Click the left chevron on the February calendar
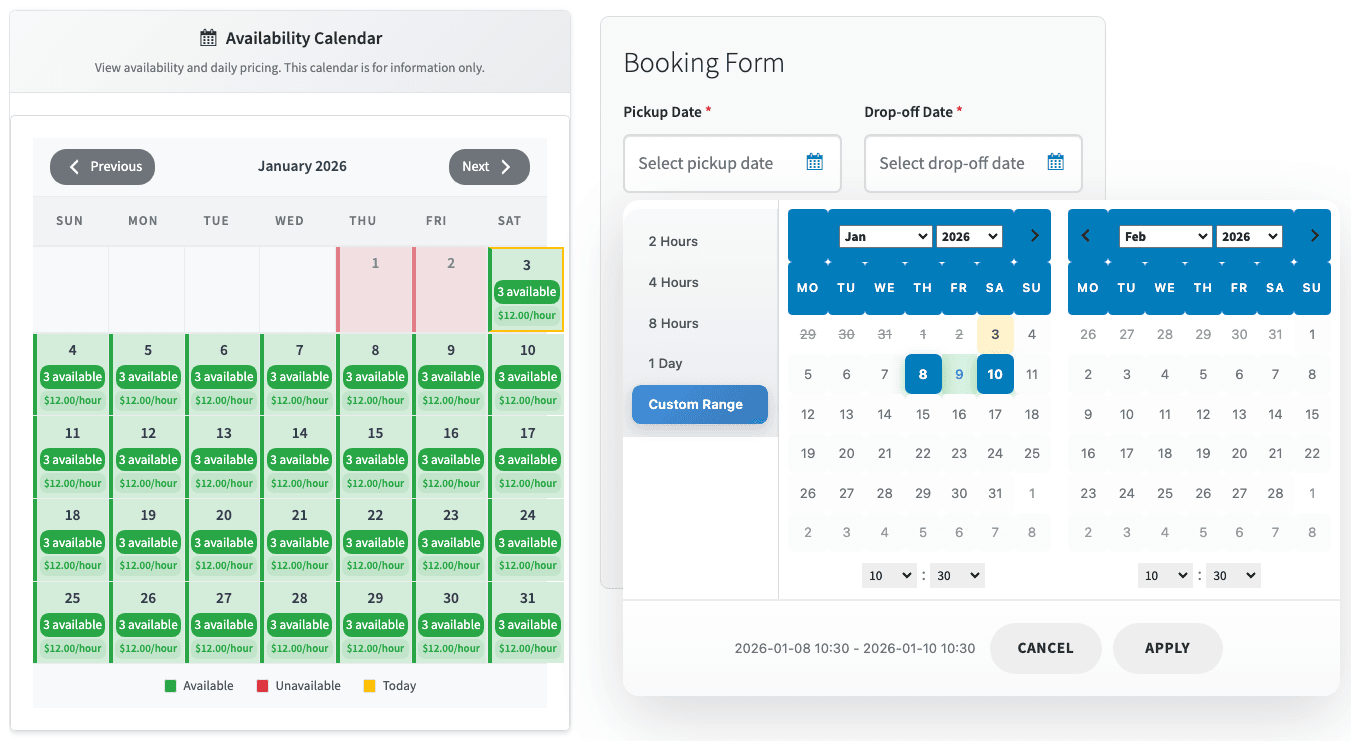The height and width of the screenshot is (741, 1351). [1088, 235]
